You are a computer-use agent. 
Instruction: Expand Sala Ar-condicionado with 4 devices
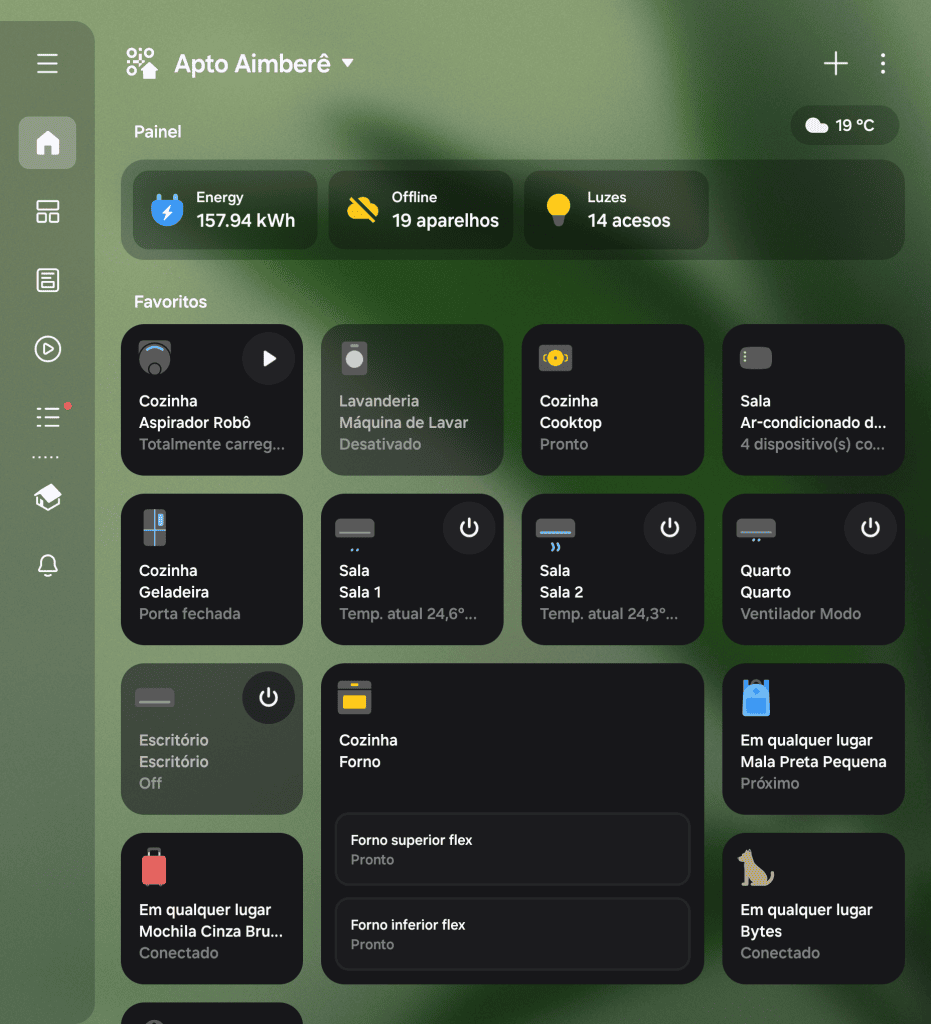pos(813,400)
